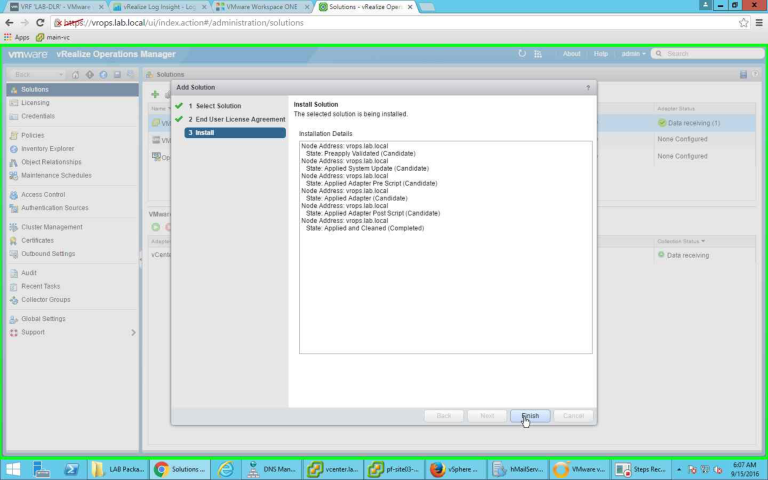
Task: Click the Content icon in navigation toolbar
Action: tap(117, 74)
